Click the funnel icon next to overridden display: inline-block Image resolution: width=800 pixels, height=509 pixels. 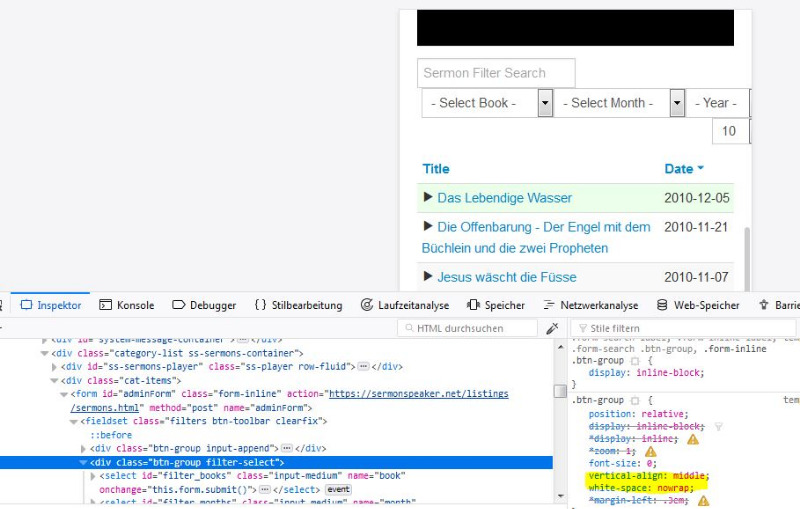tap(718, 426)
